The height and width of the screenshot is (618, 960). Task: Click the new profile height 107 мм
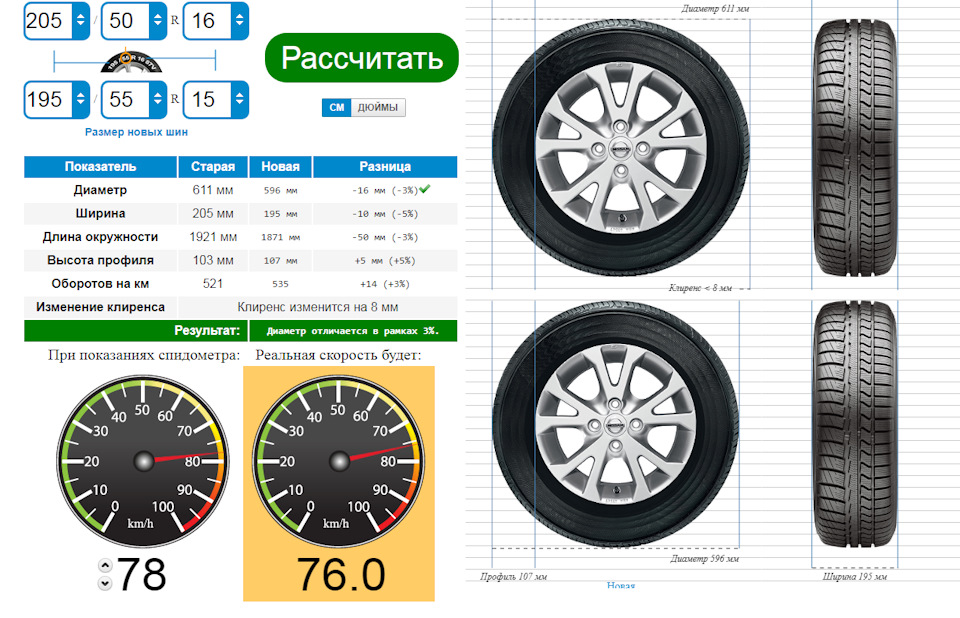280,260
